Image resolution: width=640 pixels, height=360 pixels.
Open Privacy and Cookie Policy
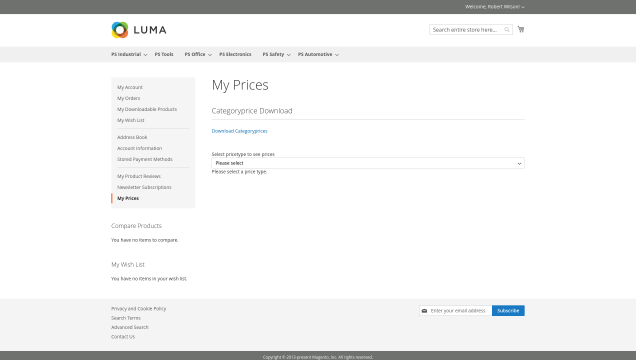(139, 309)
